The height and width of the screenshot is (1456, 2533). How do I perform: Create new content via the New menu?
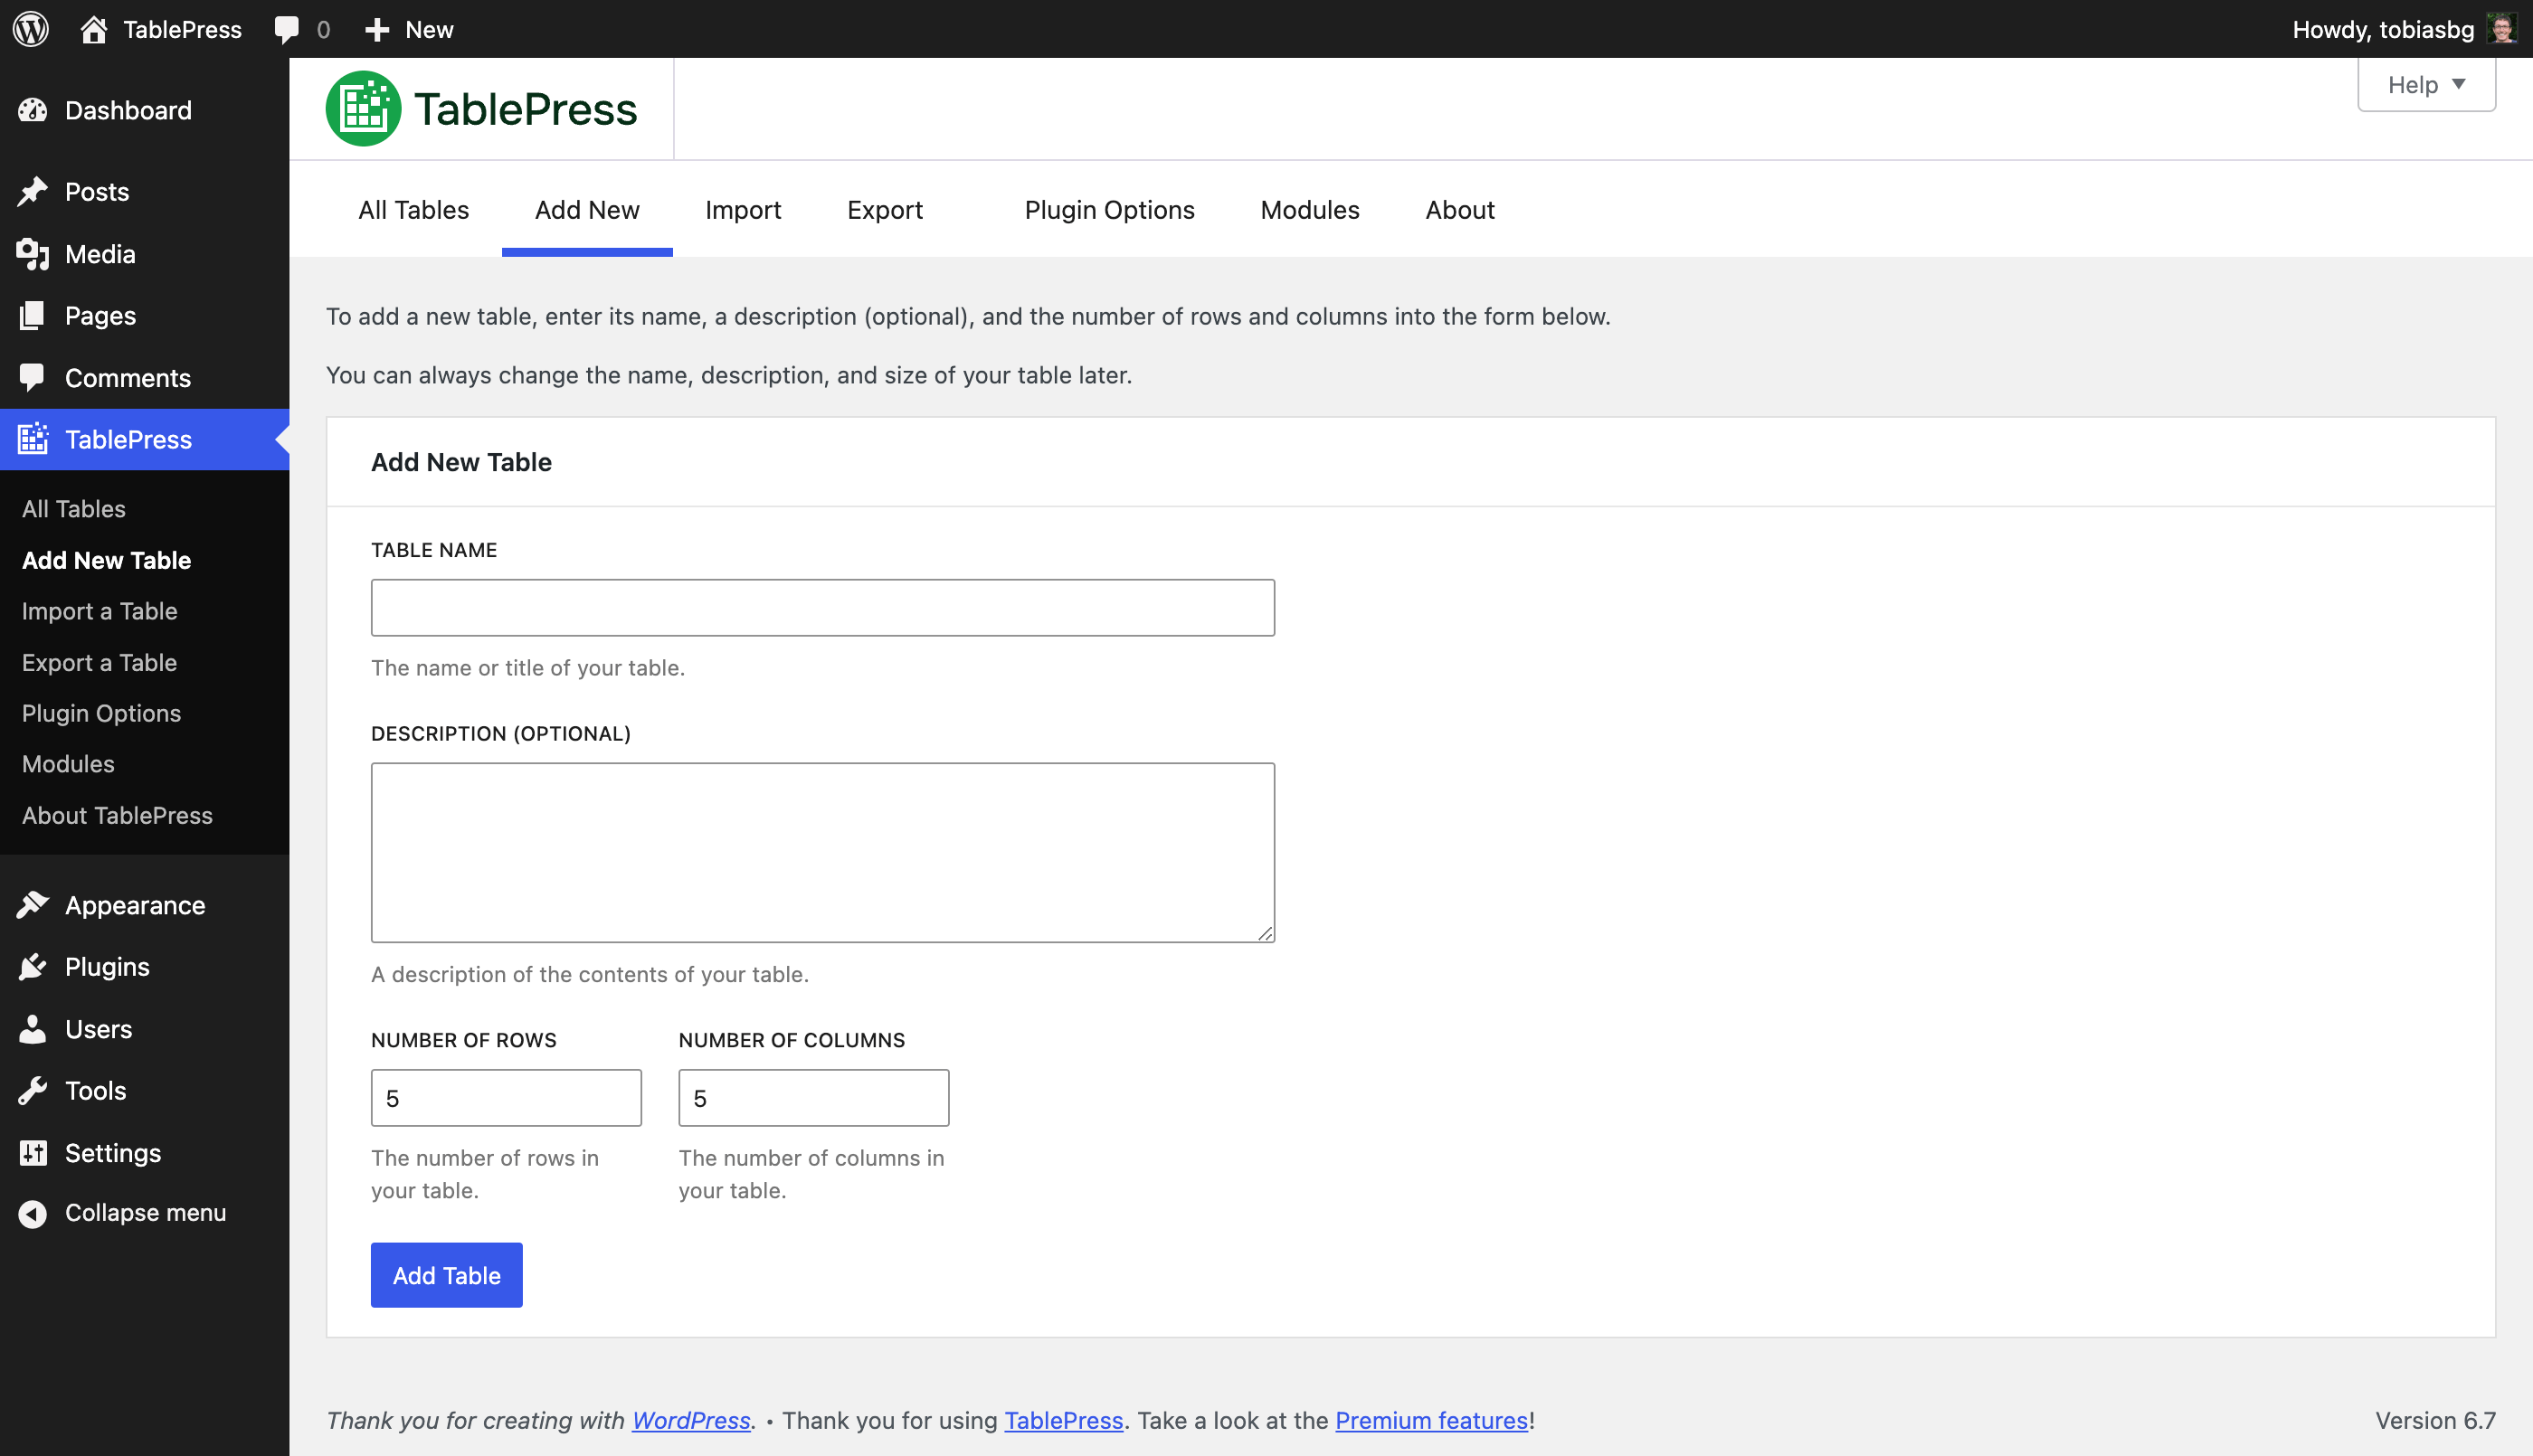click(x=408, y=28)
